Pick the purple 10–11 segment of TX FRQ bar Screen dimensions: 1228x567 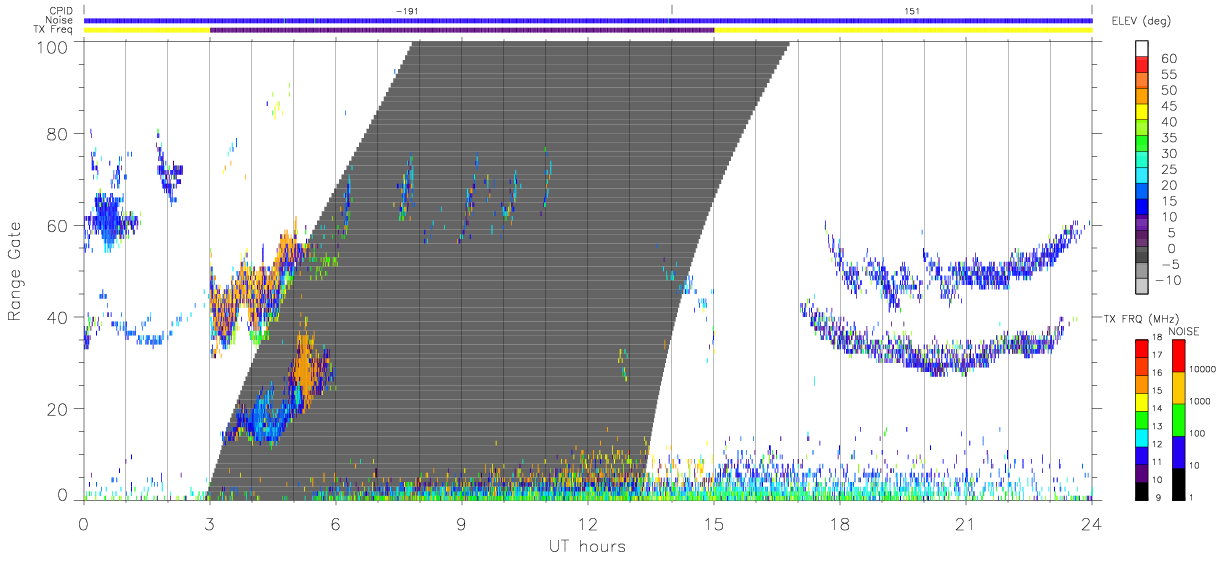[x=1141, y=473]
